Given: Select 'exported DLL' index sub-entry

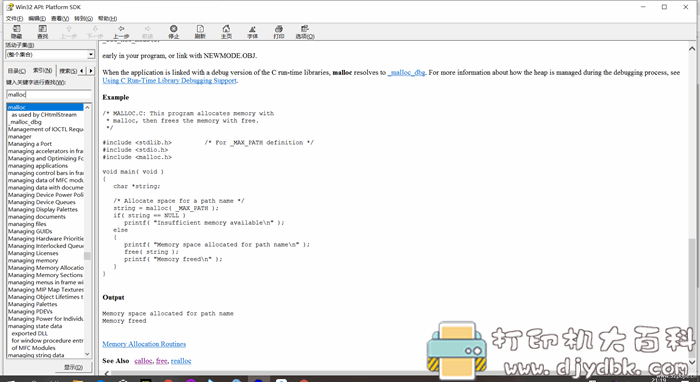Looking at the screenshot, I should tap(29, 333).
